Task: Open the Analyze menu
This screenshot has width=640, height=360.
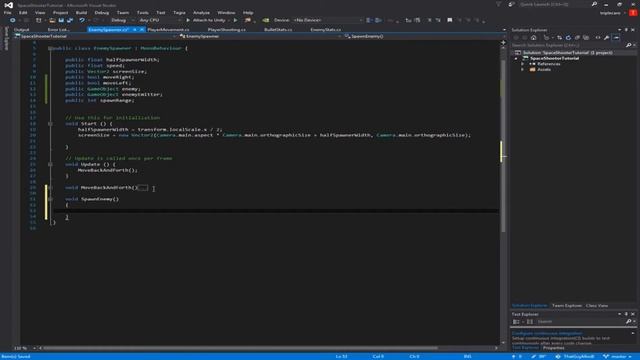Action: pyautogui.click(x=201, y=13)
